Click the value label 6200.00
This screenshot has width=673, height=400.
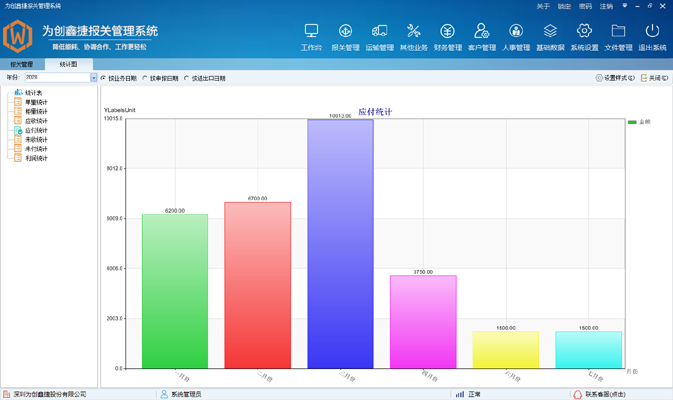(175, 211)
